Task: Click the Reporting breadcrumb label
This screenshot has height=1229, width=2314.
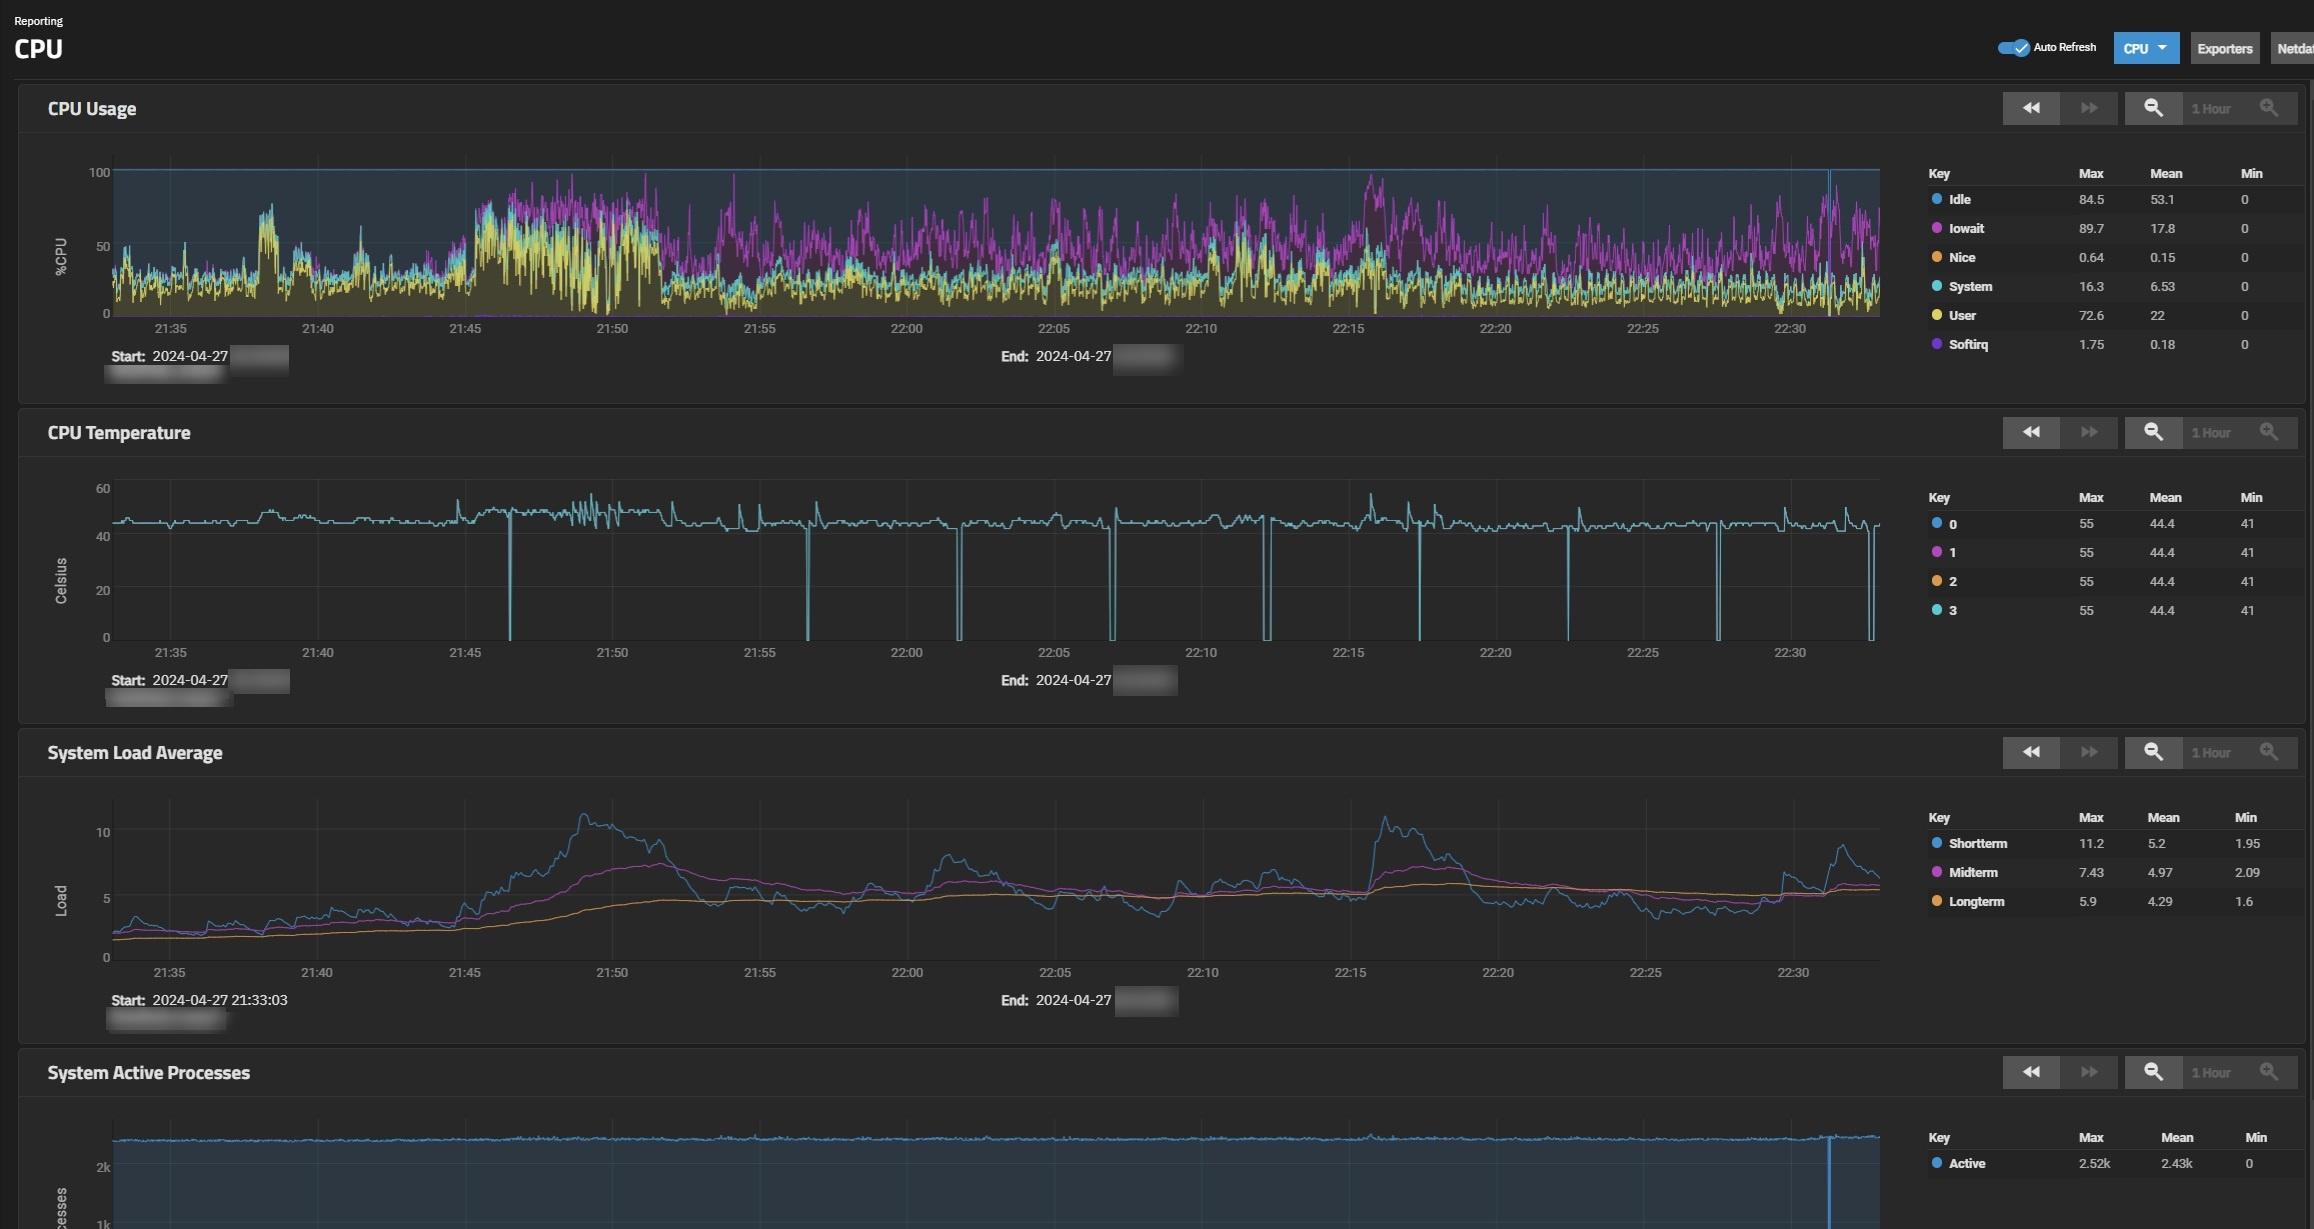Action: (x=38, y=21)
